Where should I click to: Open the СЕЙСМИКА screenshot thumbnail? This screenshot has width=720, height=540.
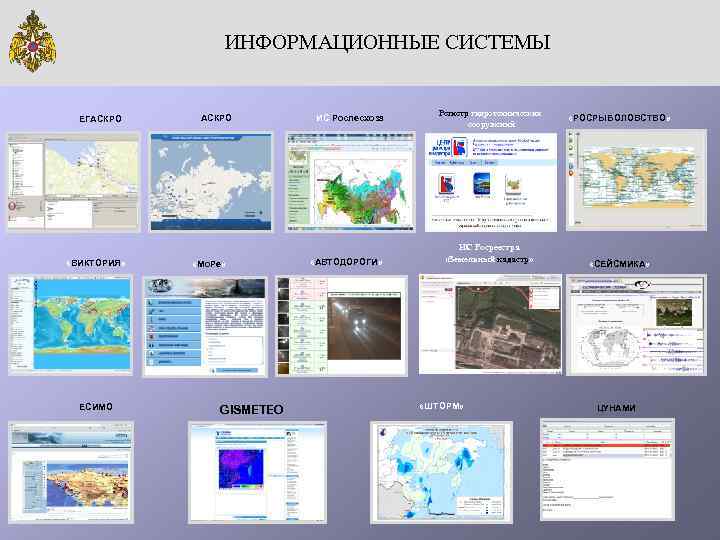[x=636, y=325]
